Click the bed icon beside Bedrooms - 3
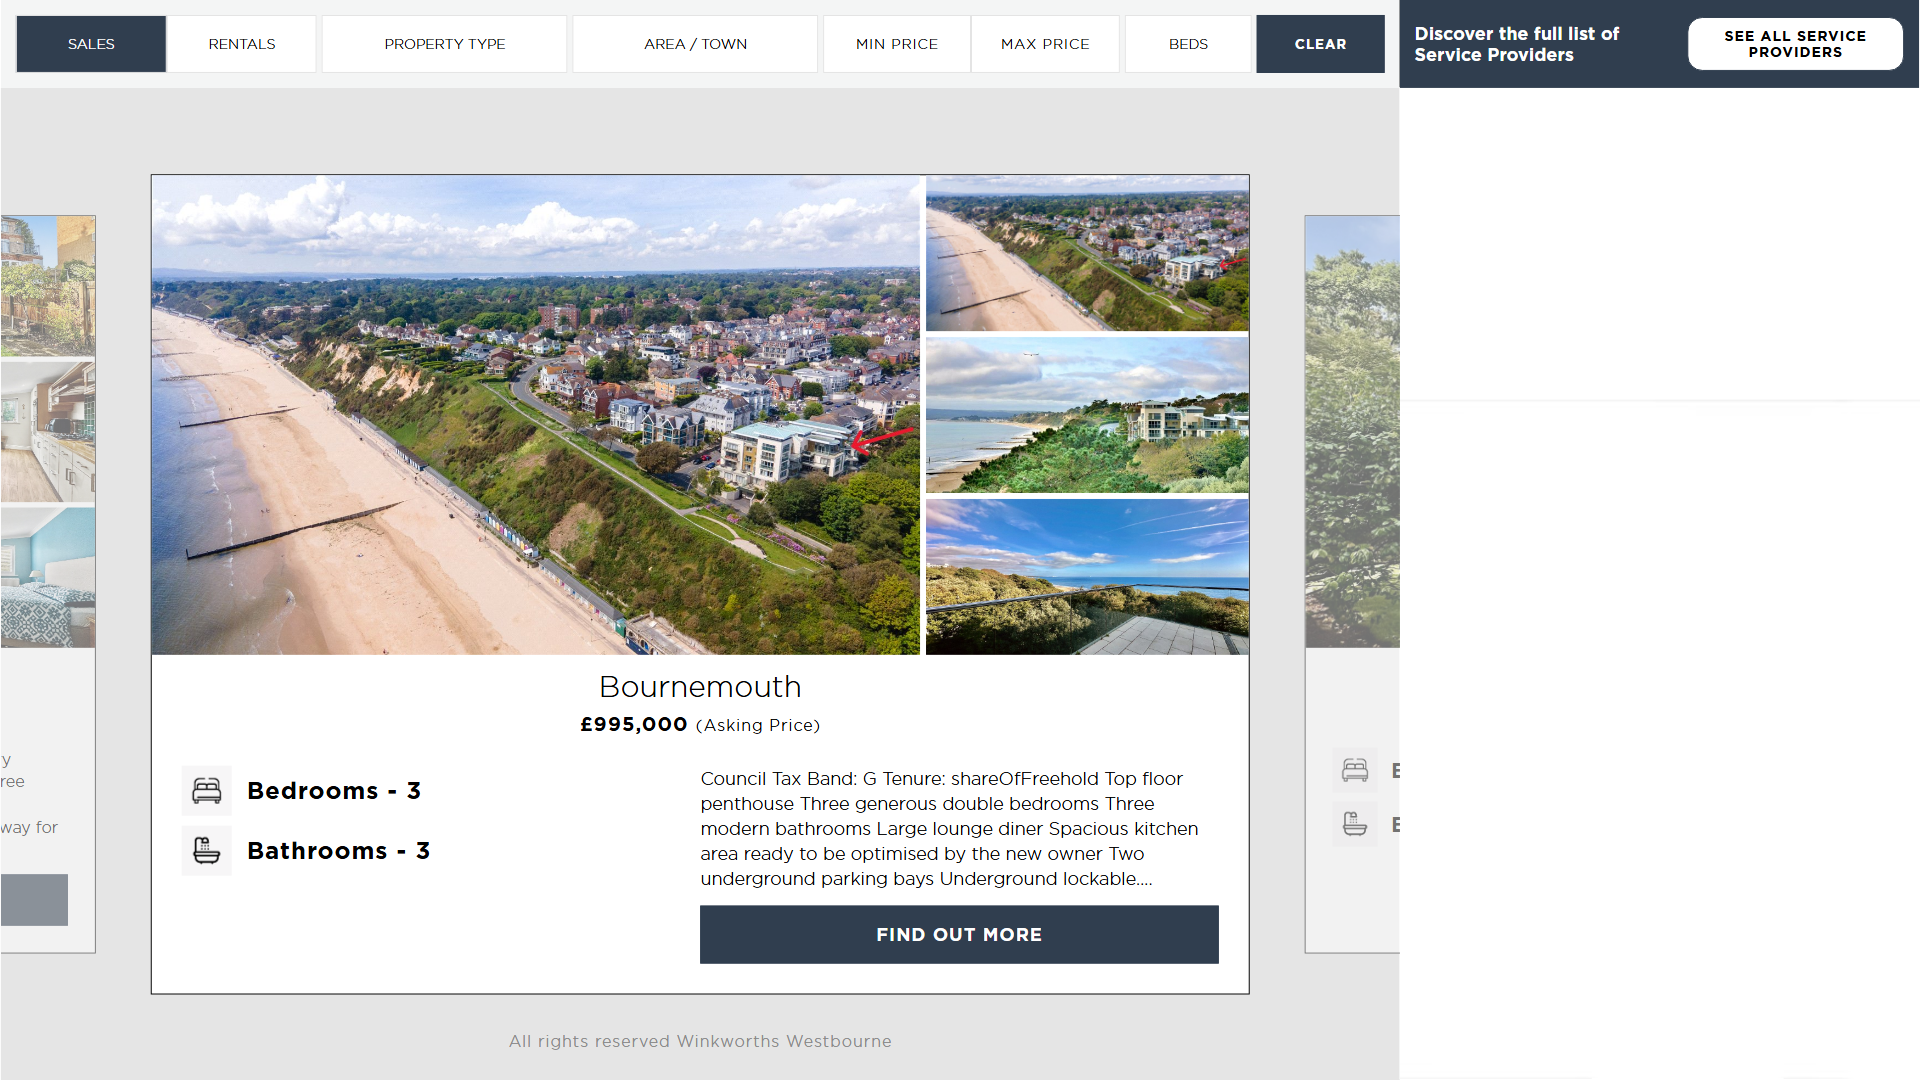Screen dimensions: 1920x1080 click(x=207, y=791)
